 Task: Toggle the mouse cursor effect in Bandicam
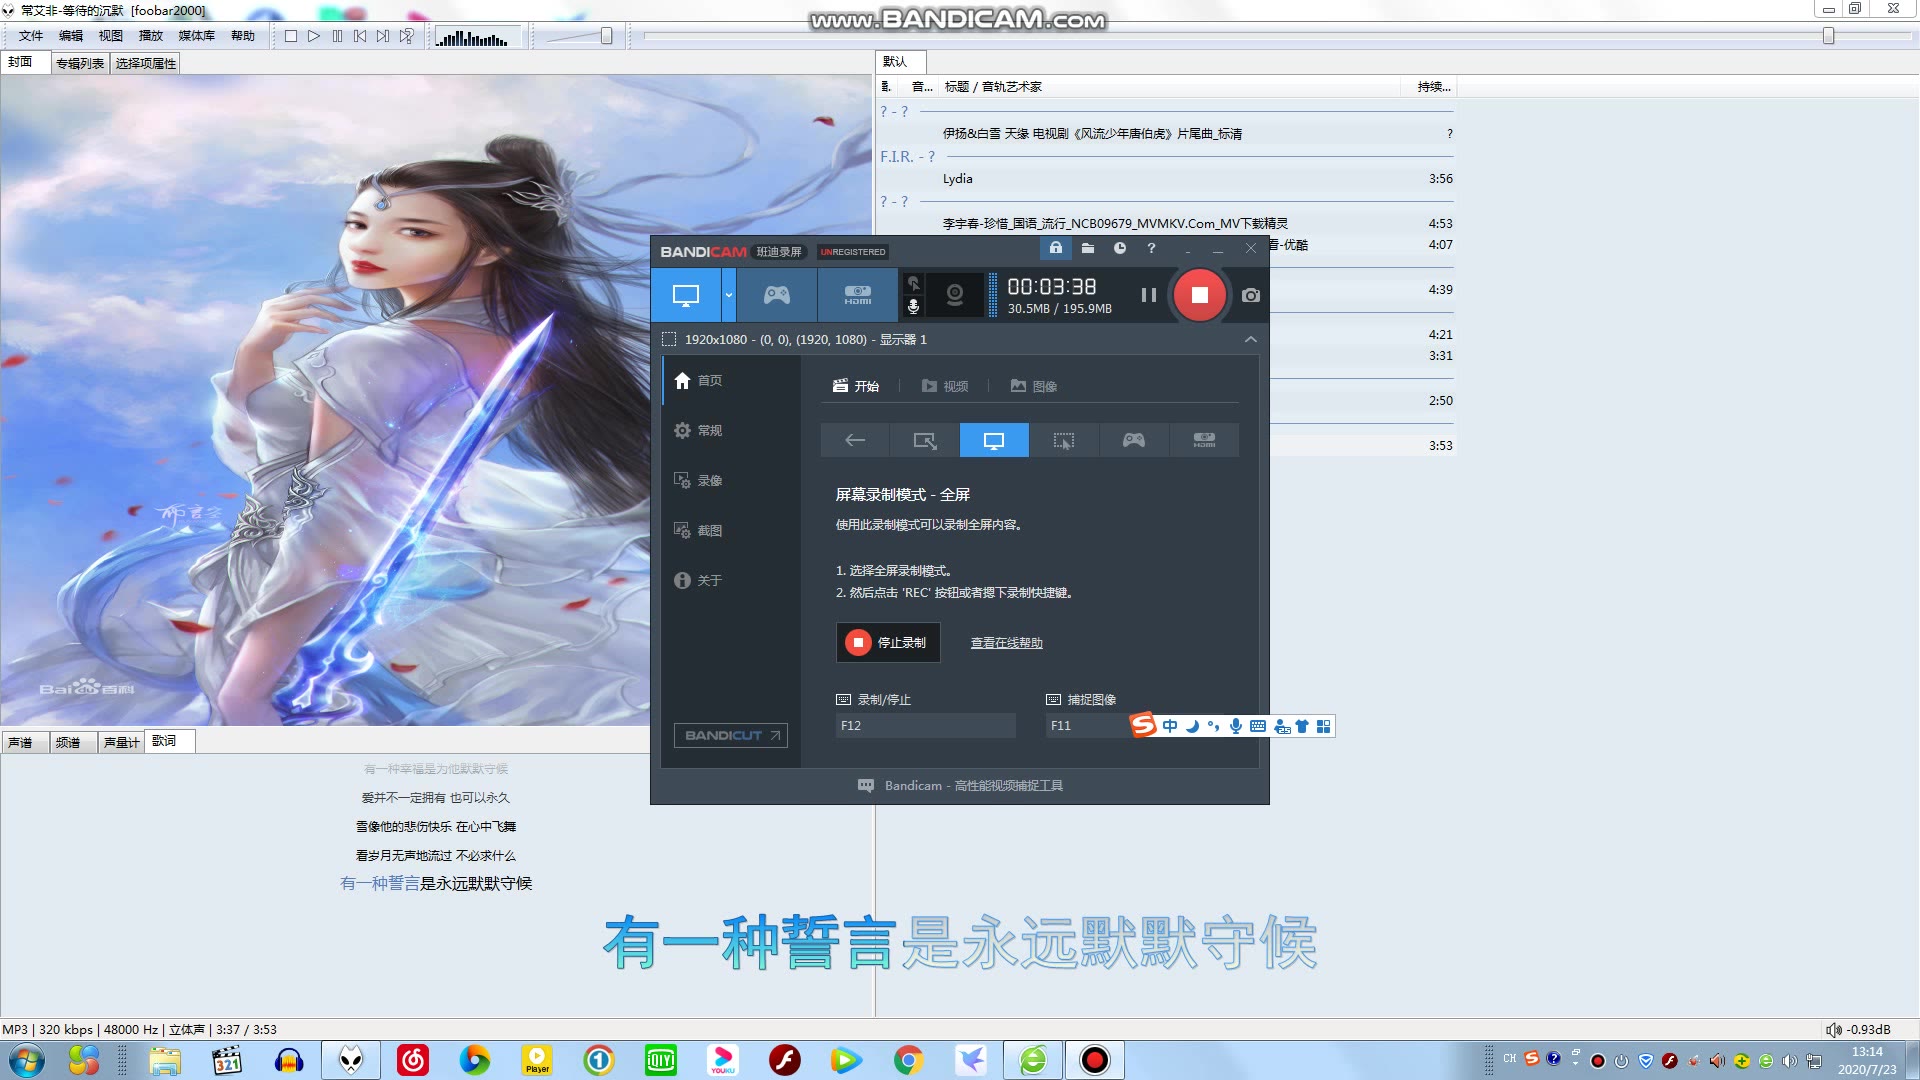pyautogui.click(x=913, y=284)
